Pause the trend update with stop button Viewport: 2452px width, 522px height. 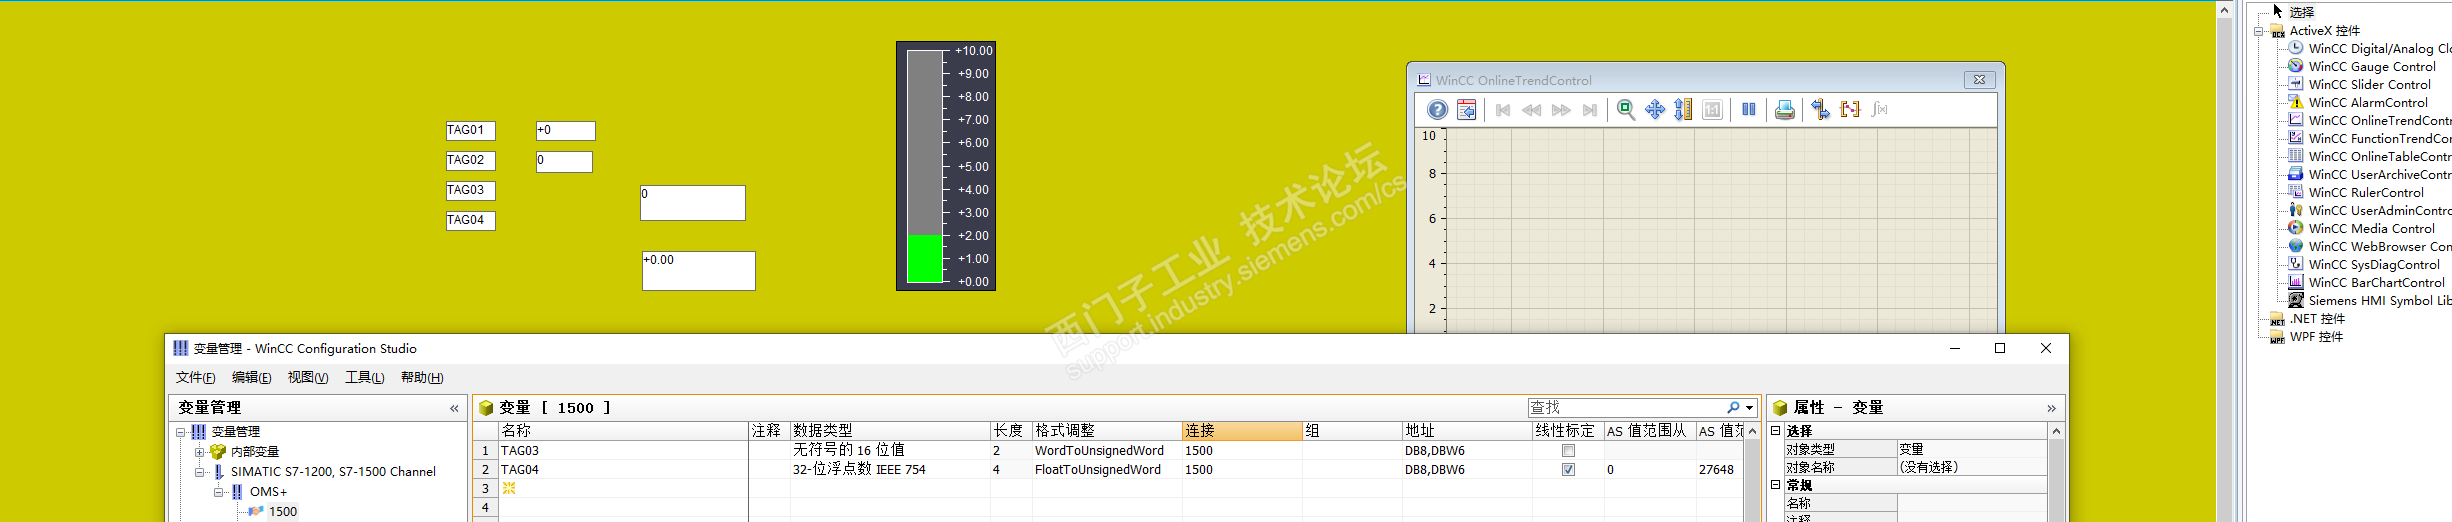click(x=1749, y=110)
